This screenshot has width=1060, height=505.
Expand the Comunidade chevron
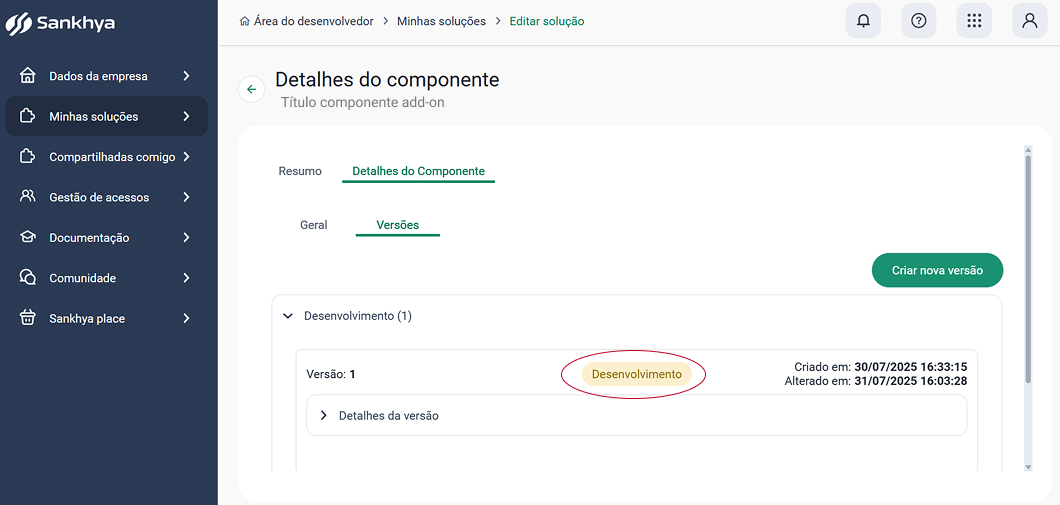tap(187, 278)
